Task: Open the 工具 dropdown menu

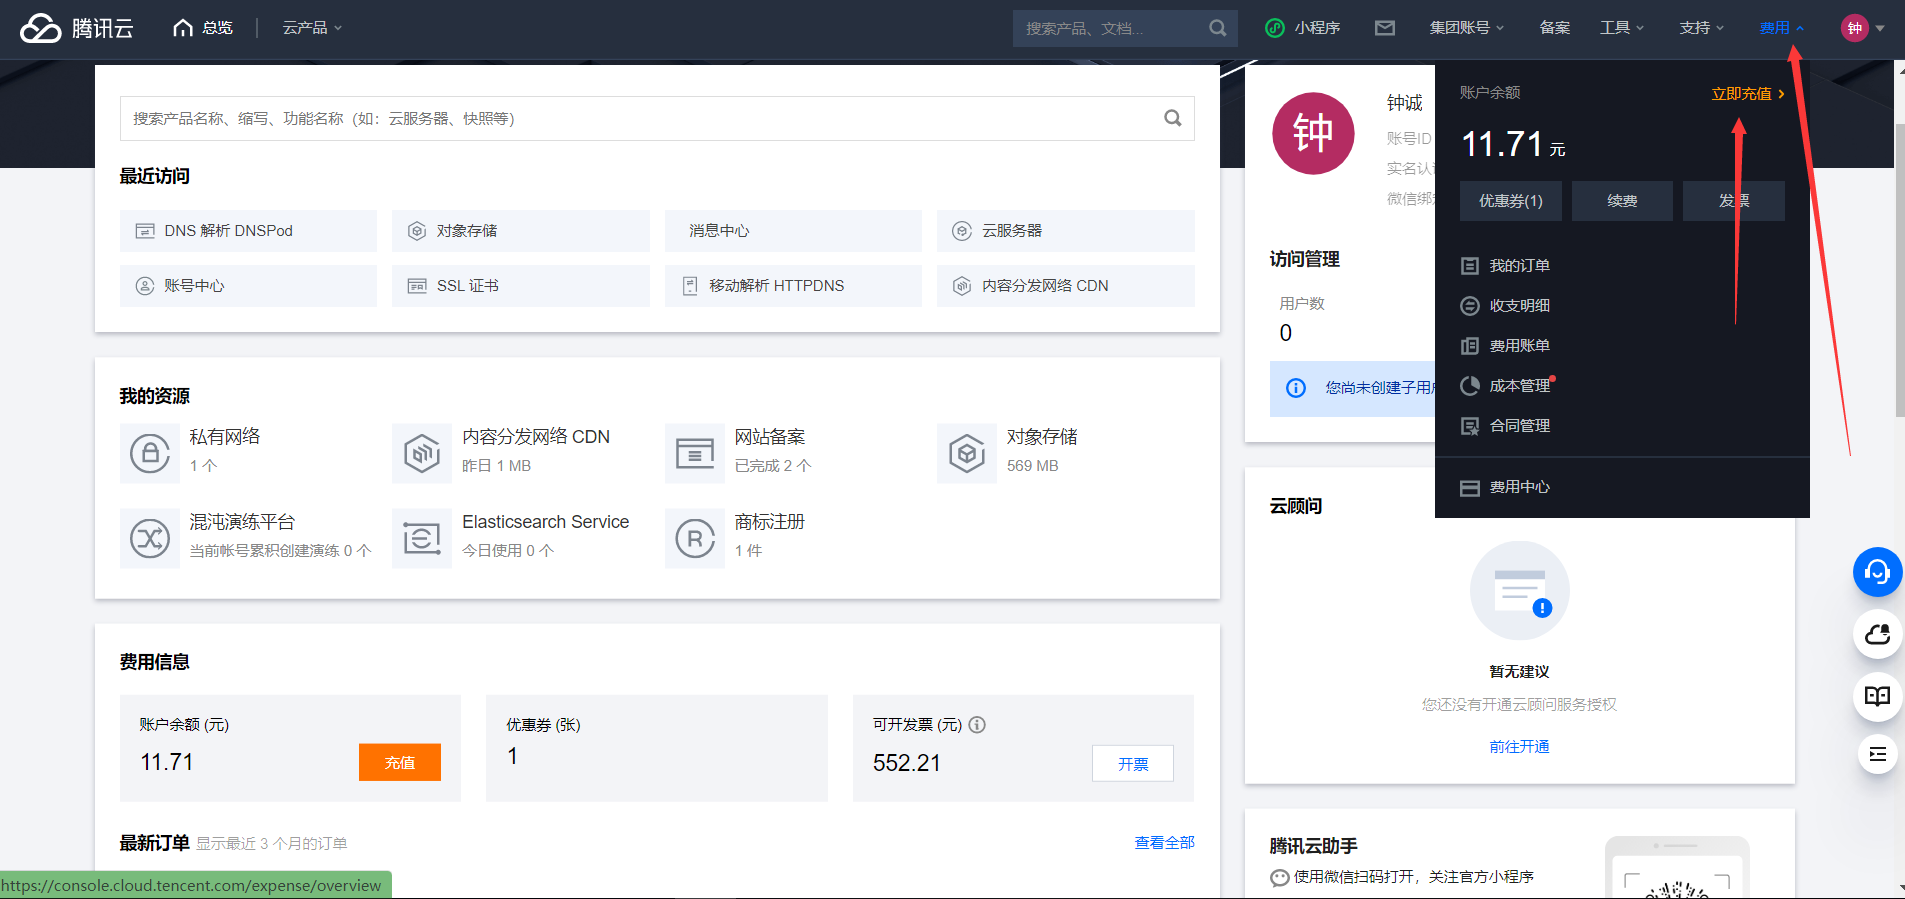Action: coord(1621,28)
